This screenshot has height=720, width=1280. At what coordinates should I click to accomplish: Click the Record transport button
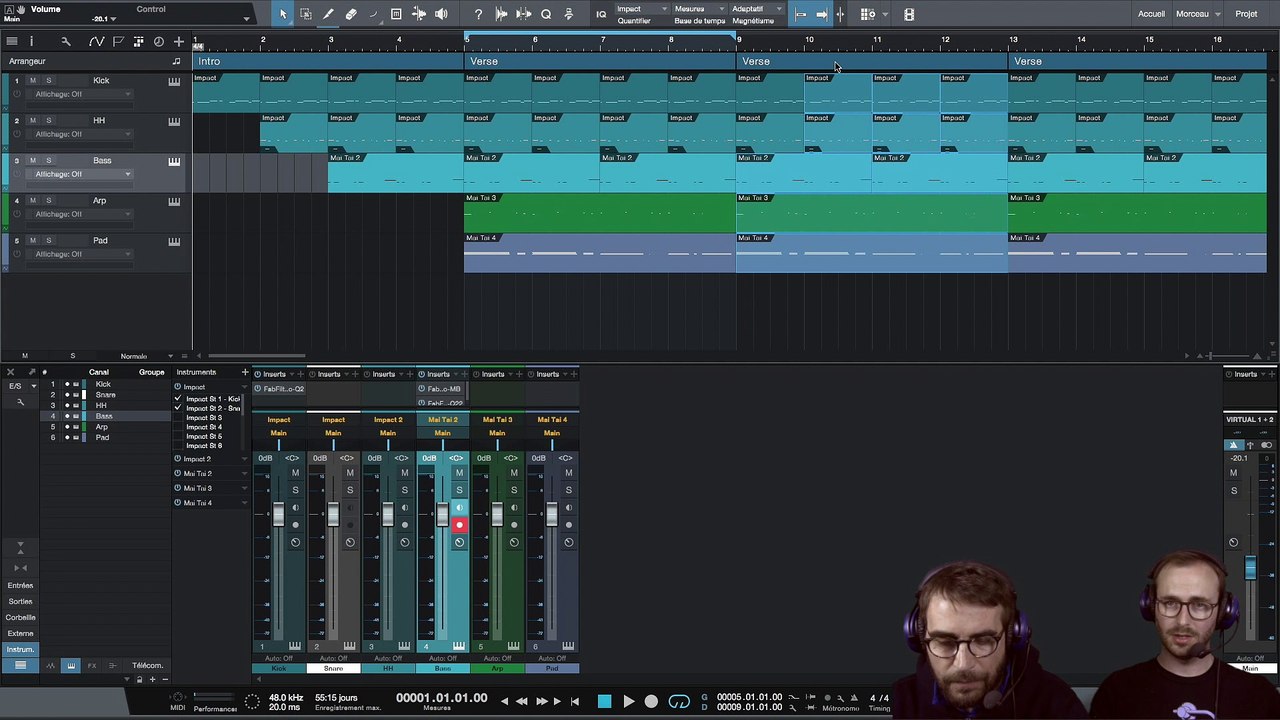click(x=651, y=702)
